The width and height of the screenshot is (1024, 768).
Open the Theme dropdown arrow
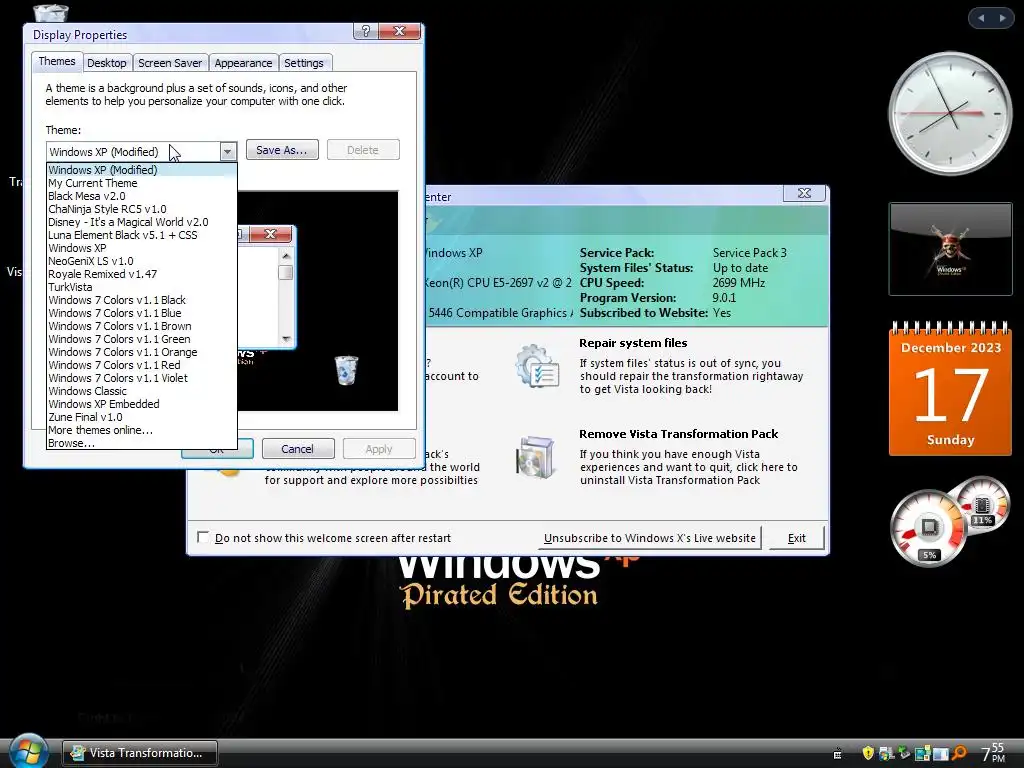pos(227,152)
